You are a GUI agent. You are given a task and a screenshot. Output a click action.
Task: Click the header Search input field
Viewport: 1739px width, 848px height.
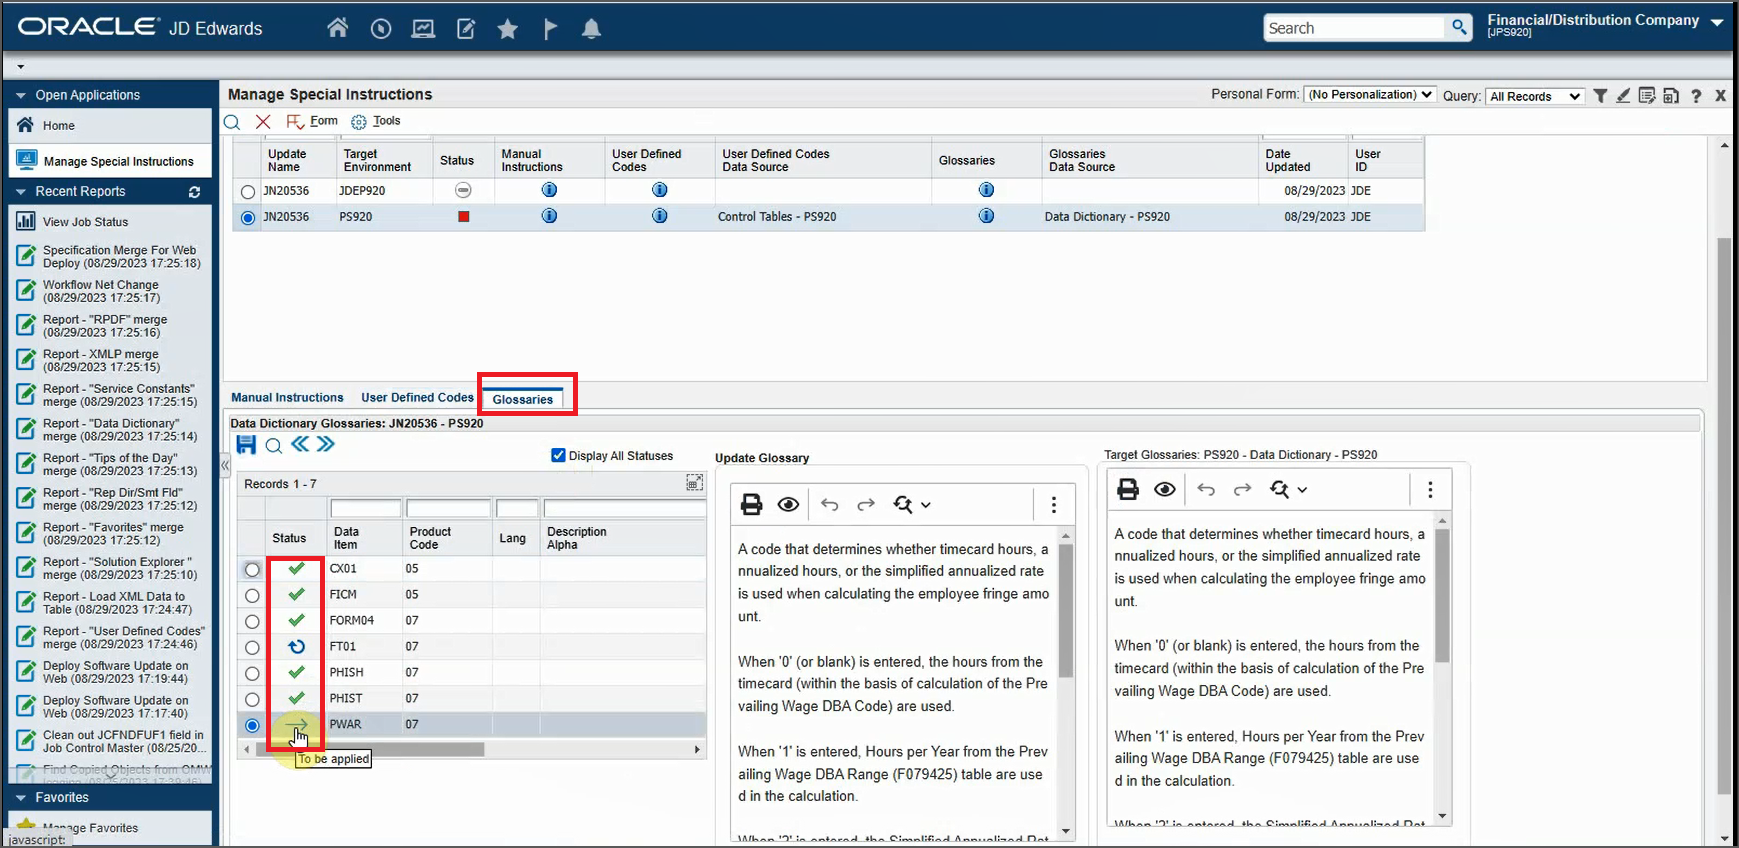[1354, 28]
